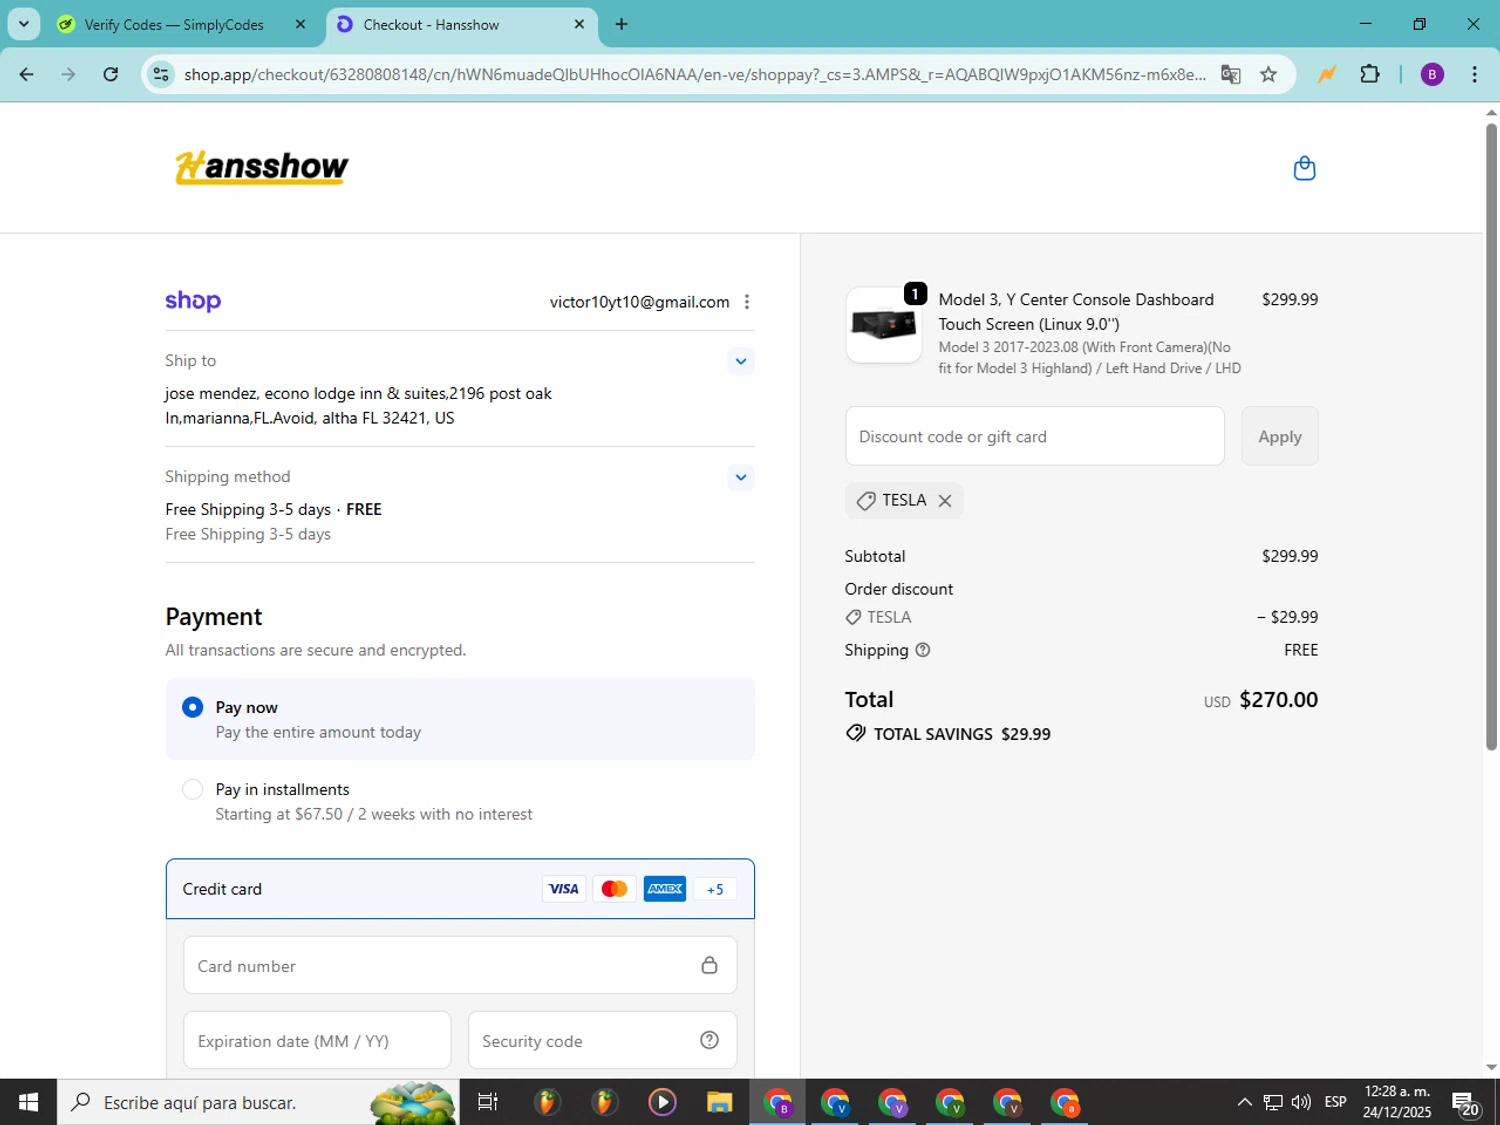Click the orange extension icon in toolbar
Image resolution: width=1500 pixels, height=1125 pixels.
tap(1327, 74)
